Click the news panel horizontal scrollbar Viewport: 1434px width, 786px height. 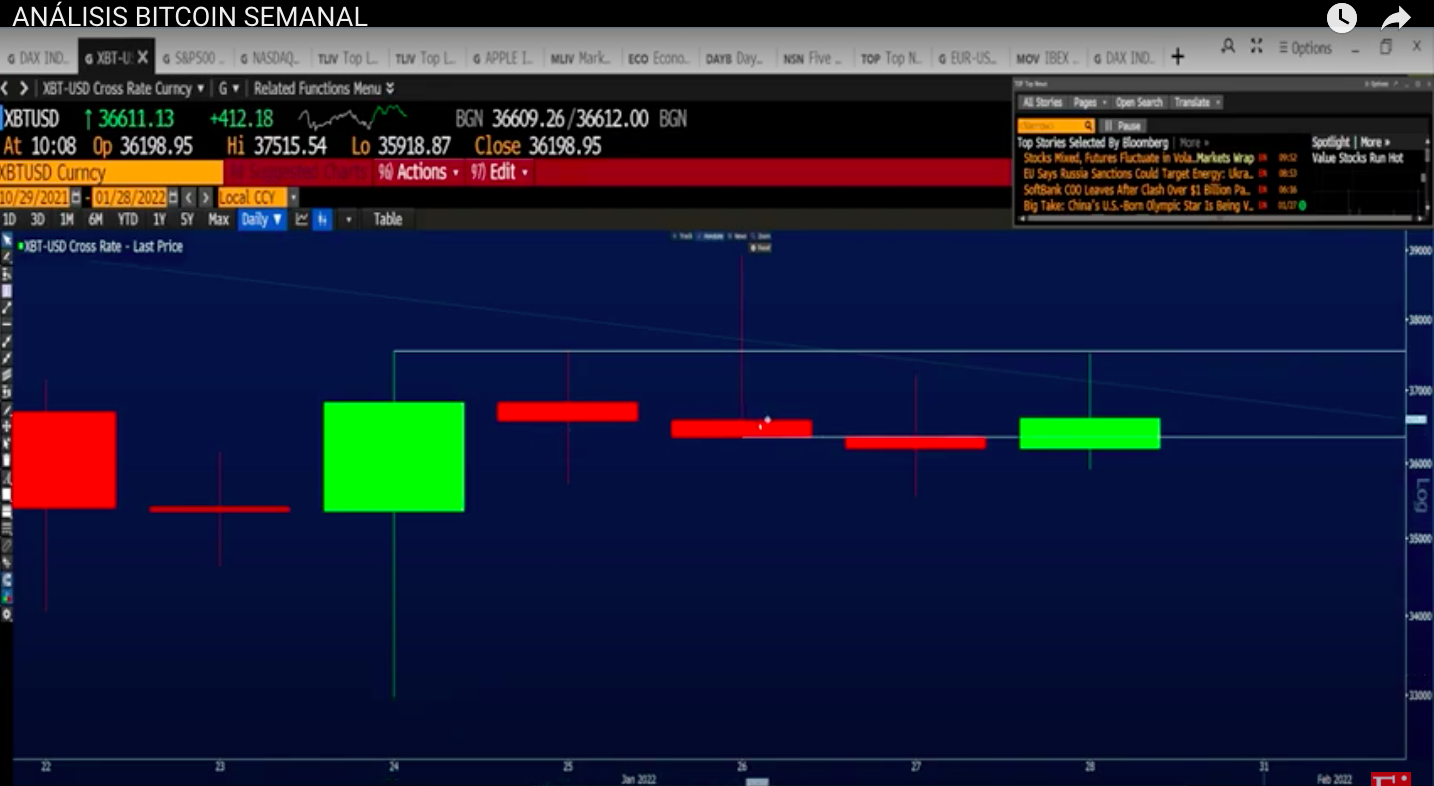tap(1222, 218)
